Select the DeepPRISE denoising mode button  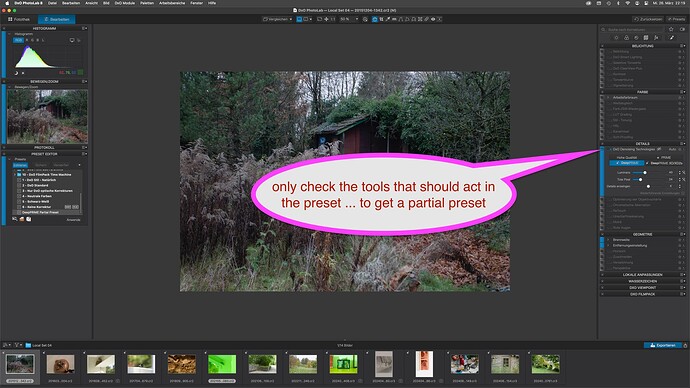[x=627, y=163]
